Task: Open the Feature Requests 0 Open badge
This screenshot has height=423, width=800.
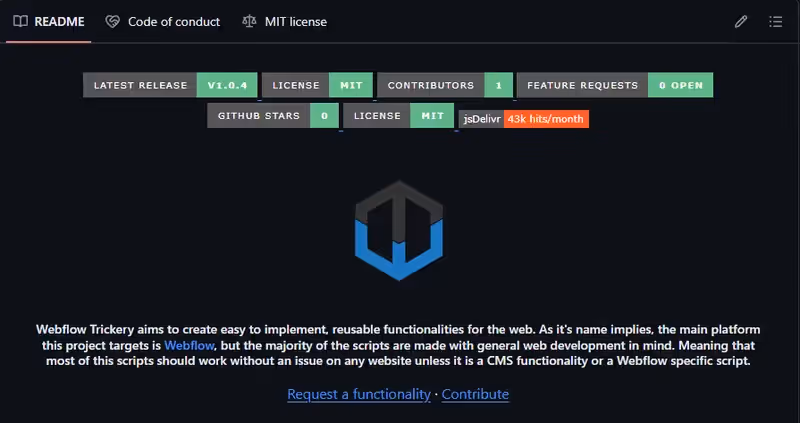Action: 615,85
